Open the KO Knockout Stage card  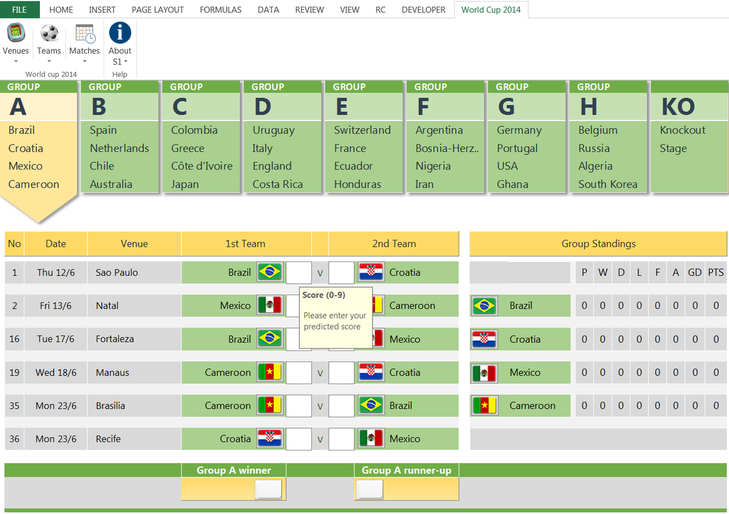689,137
